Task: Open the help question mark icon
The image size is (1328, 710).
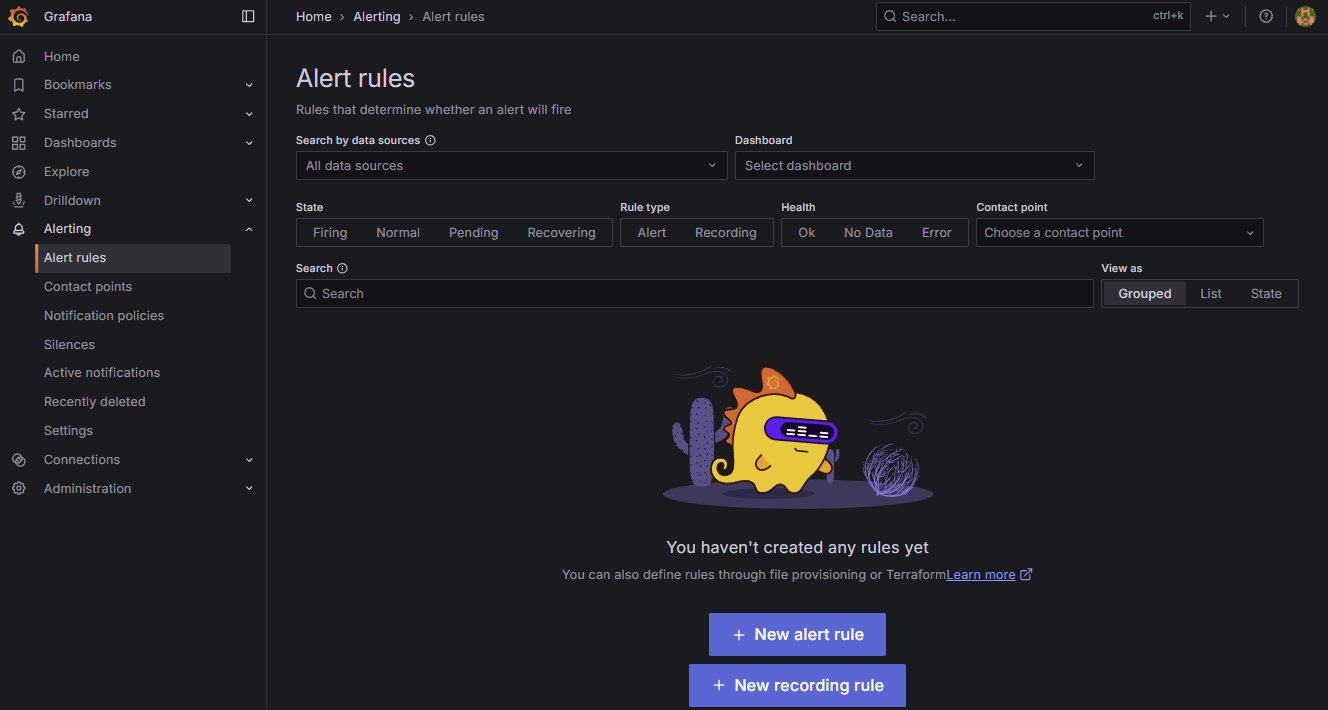Action: [1266, 16]
